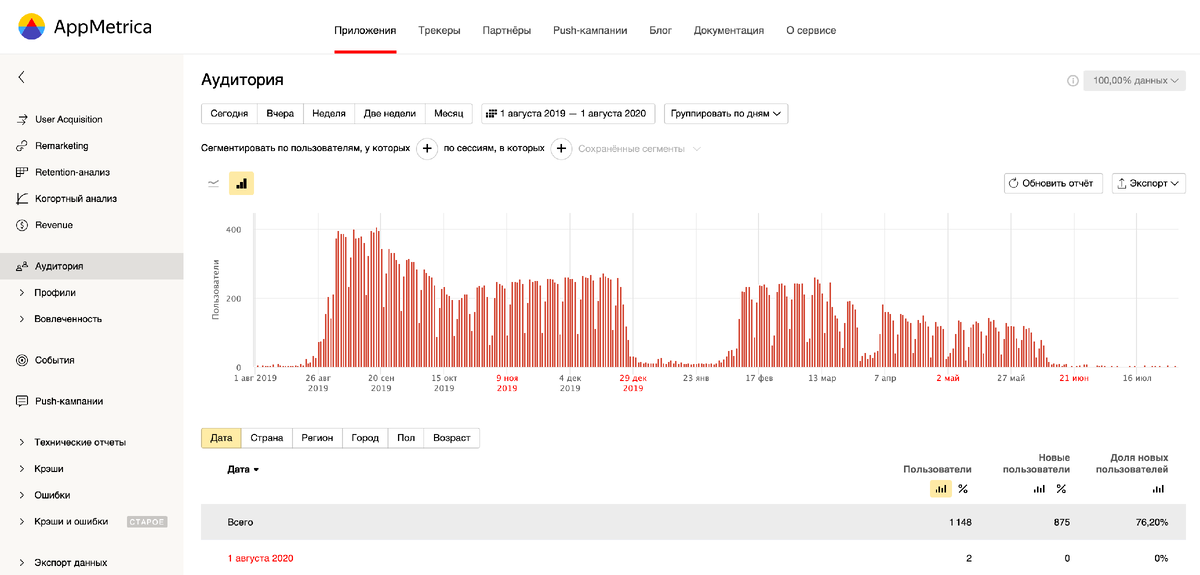Click 29 дек 2019 axis label
1200x575 pixels.
633,383
